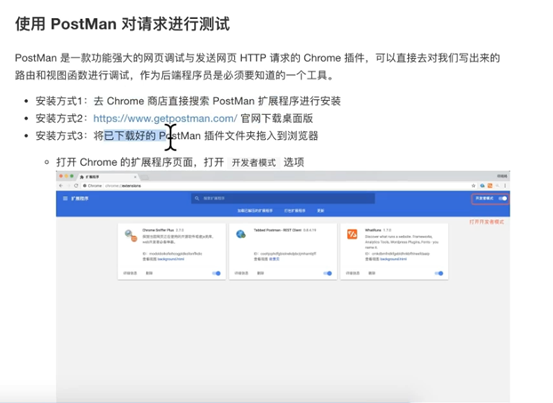
Task: Click the inline code label "开发者模式"
Action: [254, 163]
